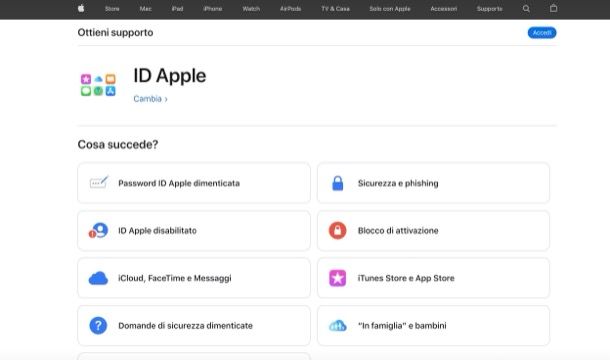Viewport: 610px width, 360px height.
Task: Click the blue iCloud cloud icon
Action: [98, 278]
